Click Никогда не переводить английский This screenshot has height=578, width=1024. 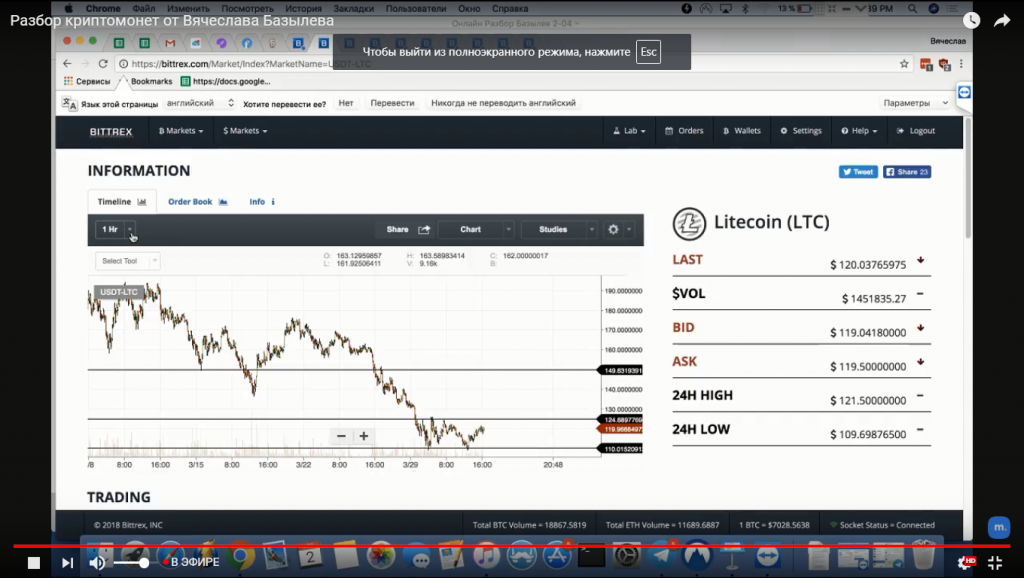click(504, 103)
